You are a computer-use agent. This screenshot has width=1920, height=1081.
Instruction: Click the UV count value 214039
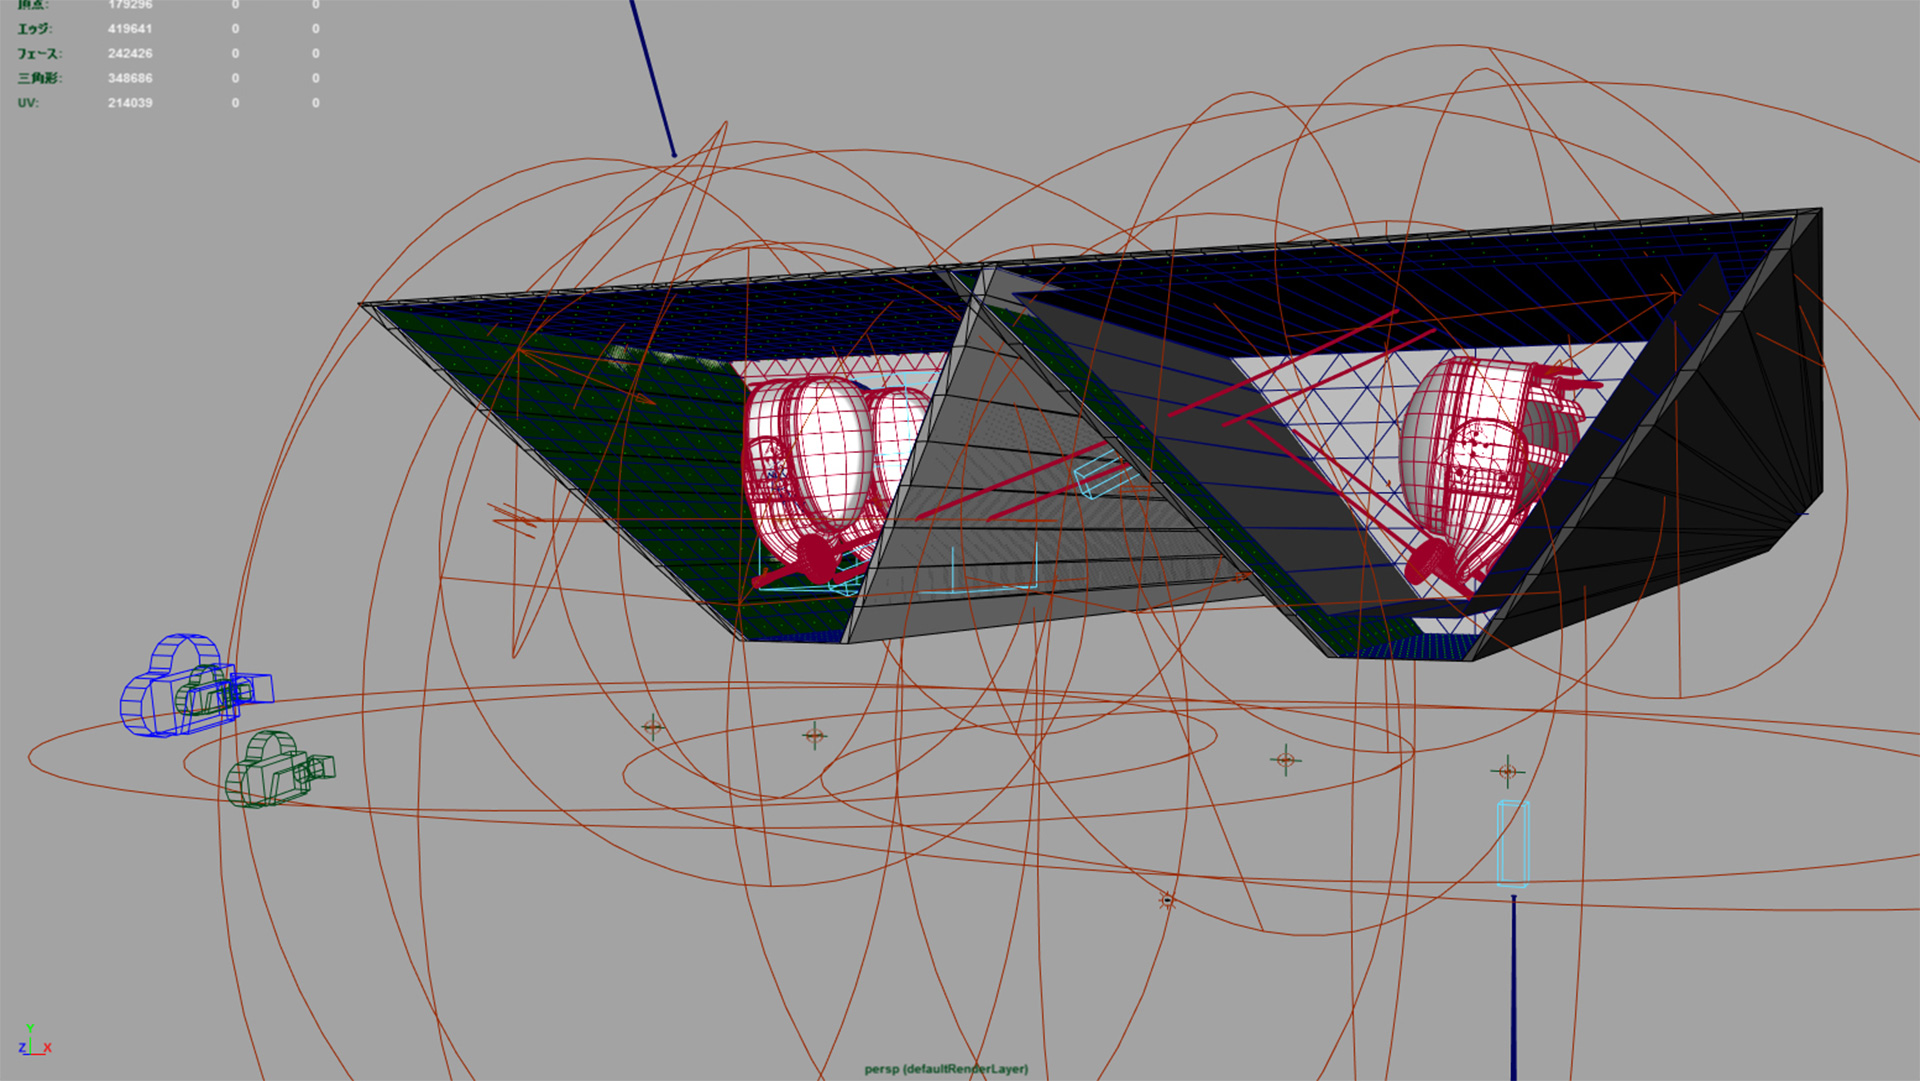130,103
